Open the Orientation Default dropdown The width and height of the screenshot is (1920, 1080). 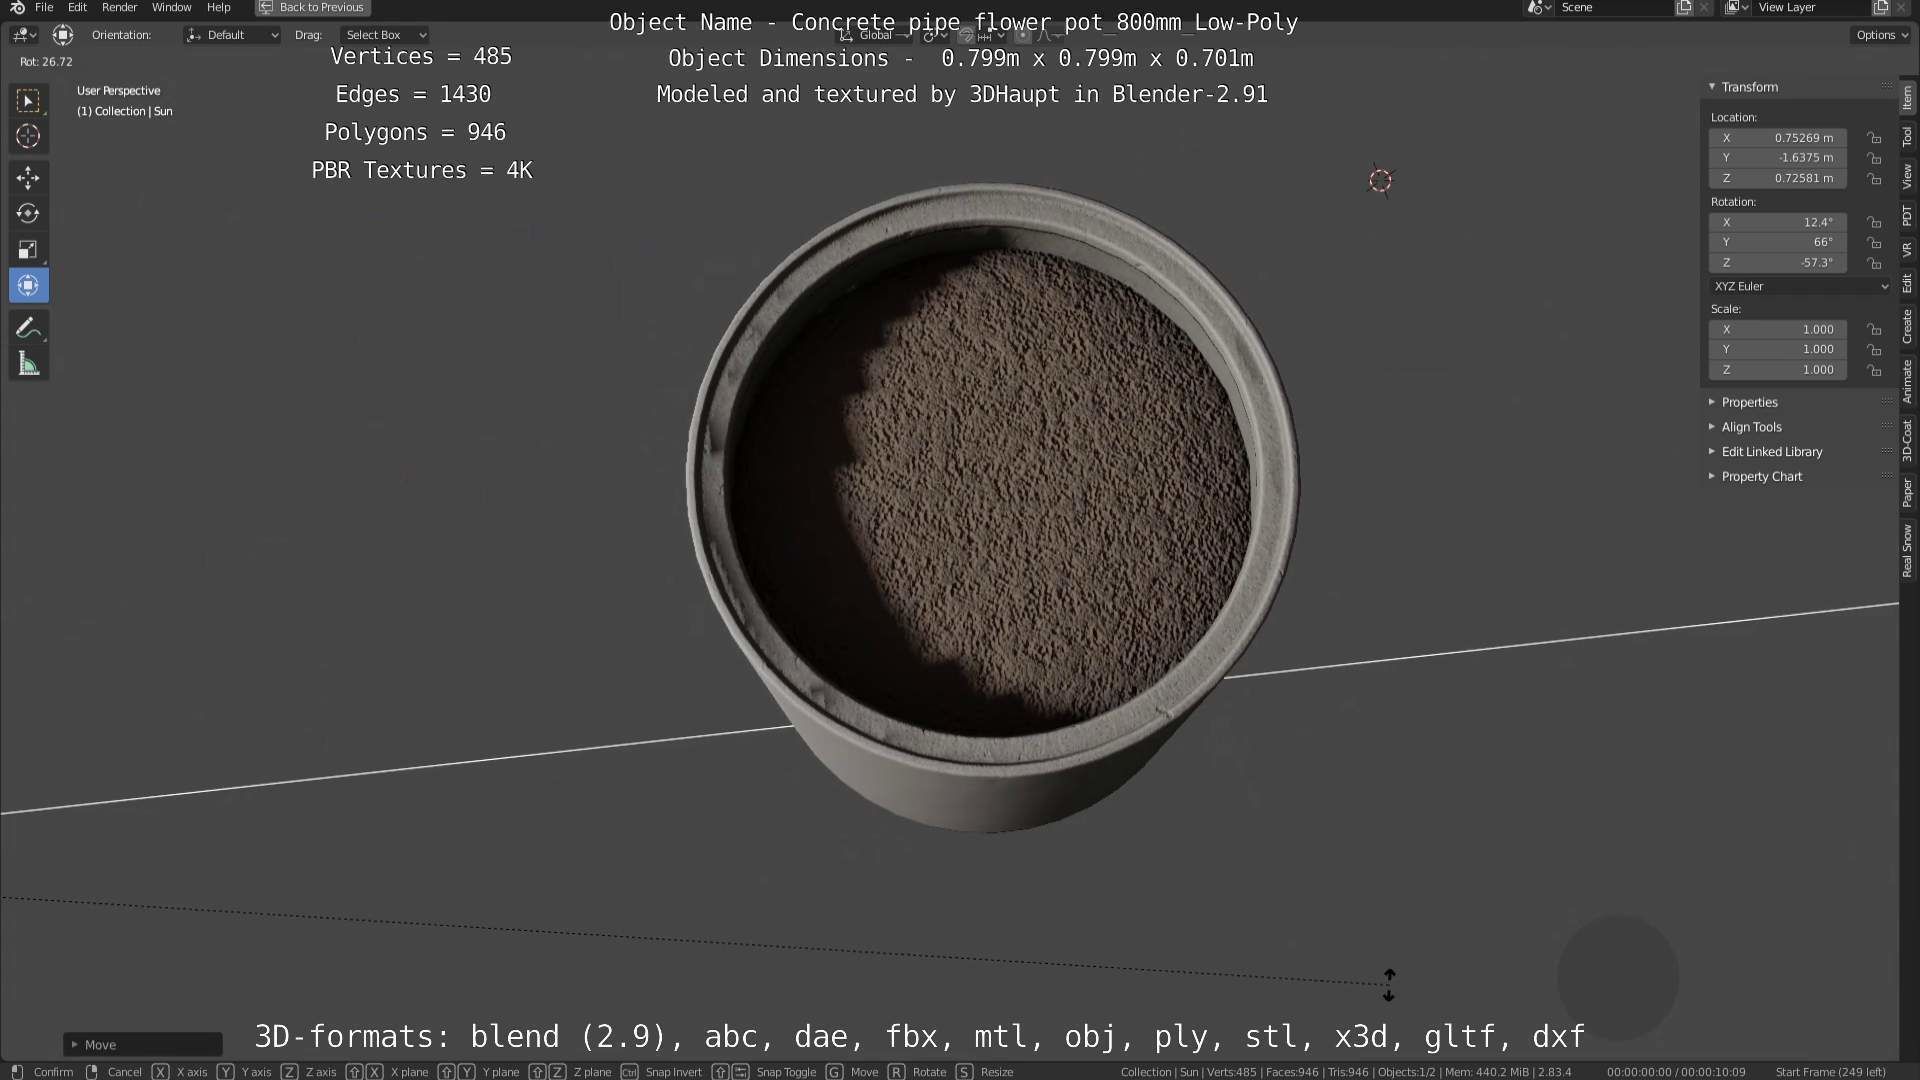click(232, 35)
